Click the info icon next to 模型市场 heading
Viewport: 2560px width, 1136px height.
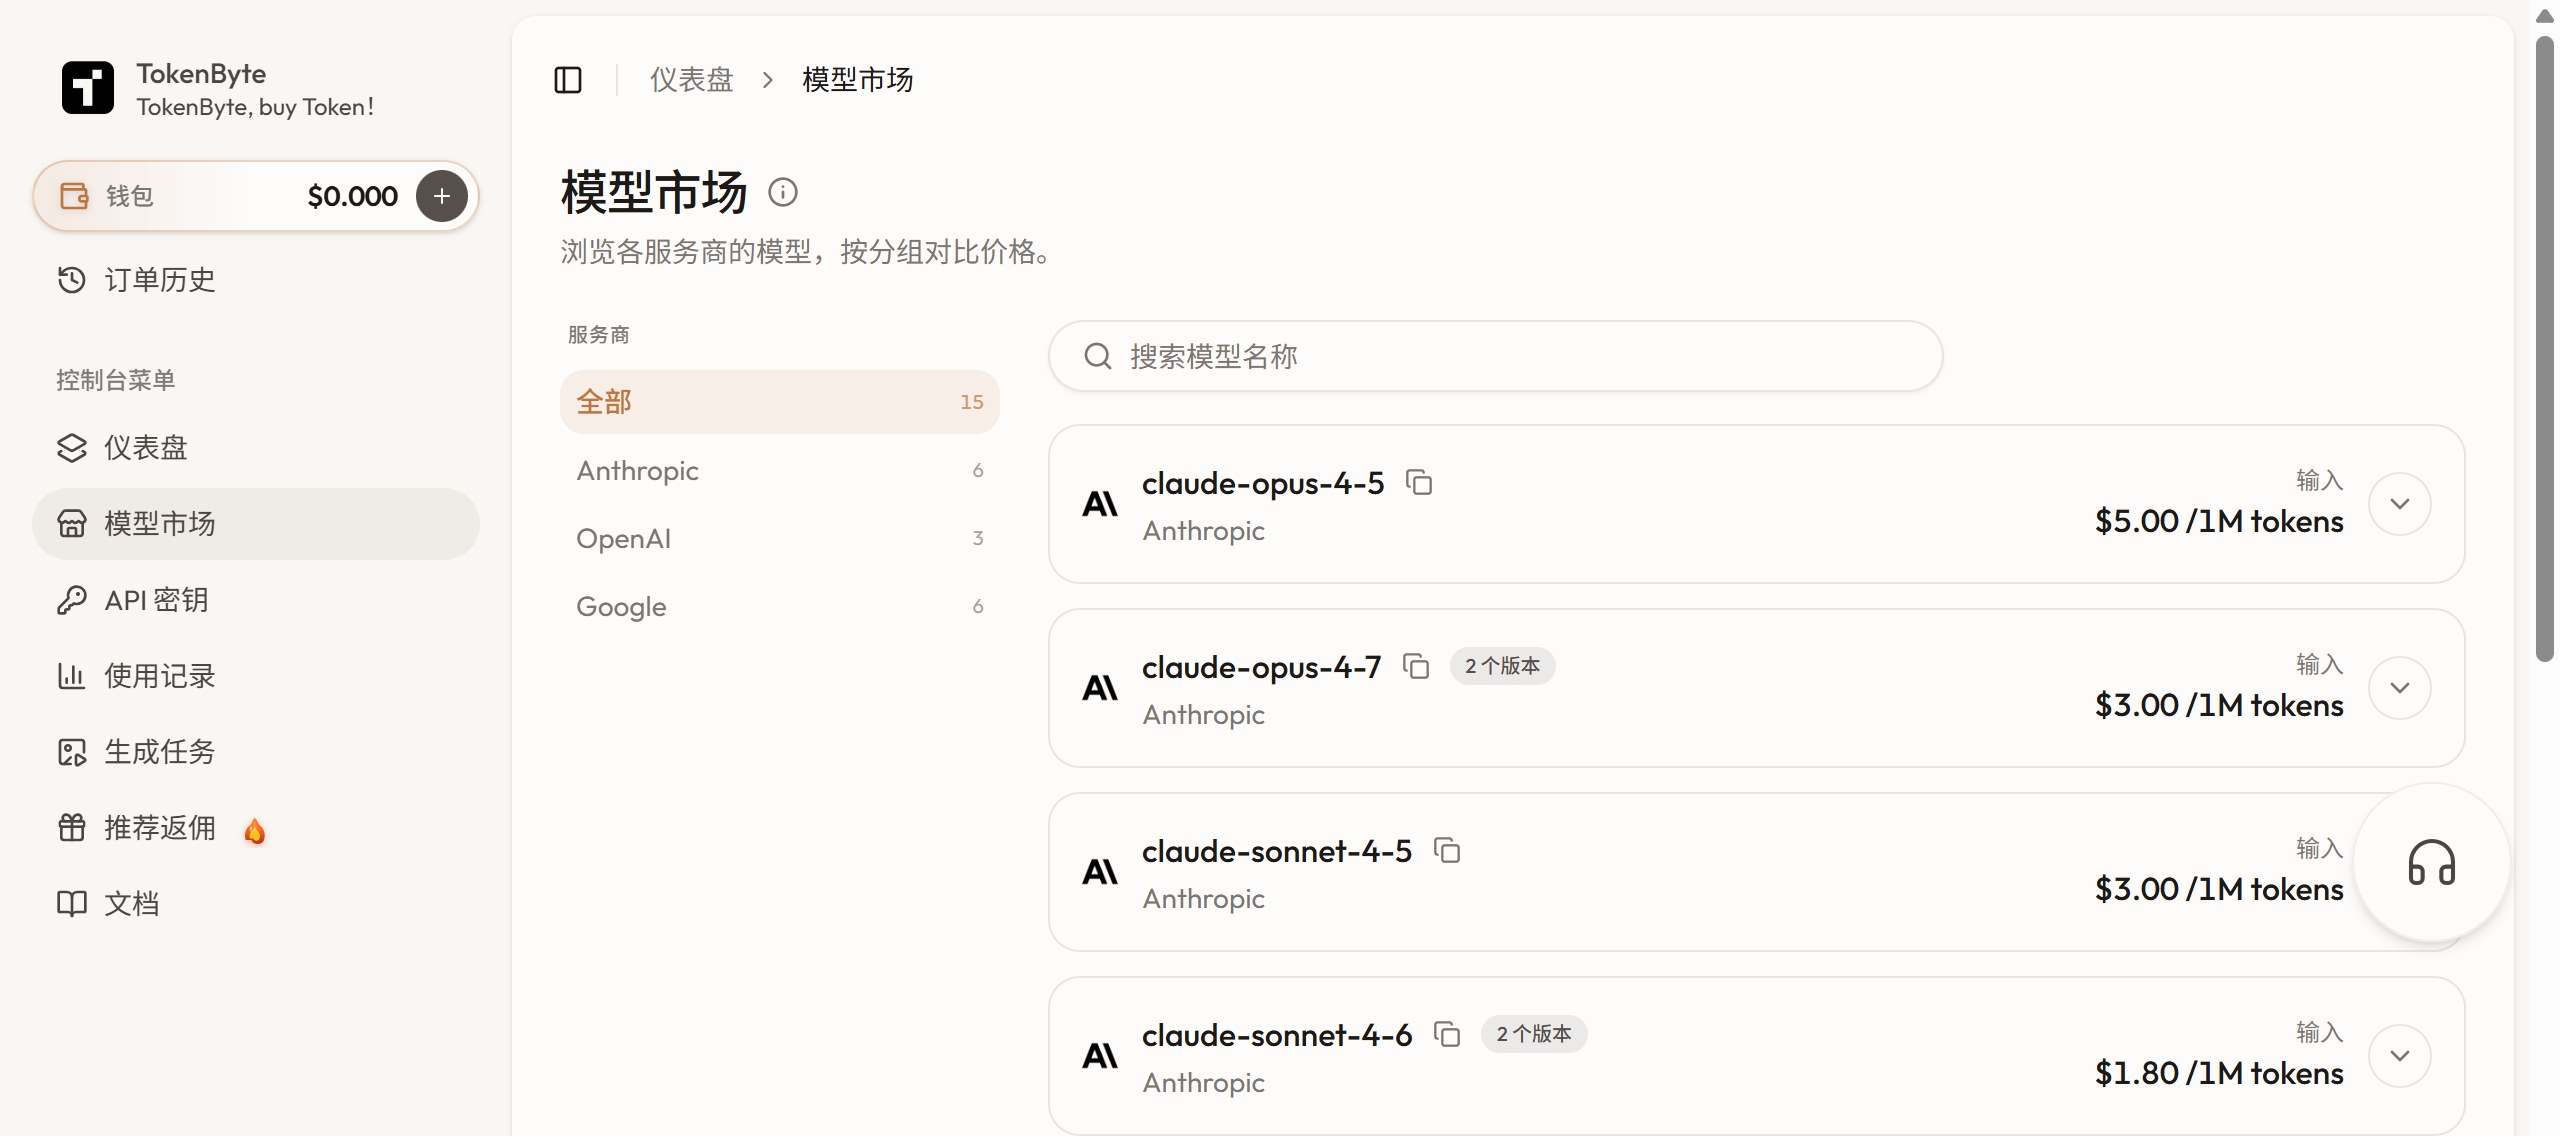(x=783, y=191)
